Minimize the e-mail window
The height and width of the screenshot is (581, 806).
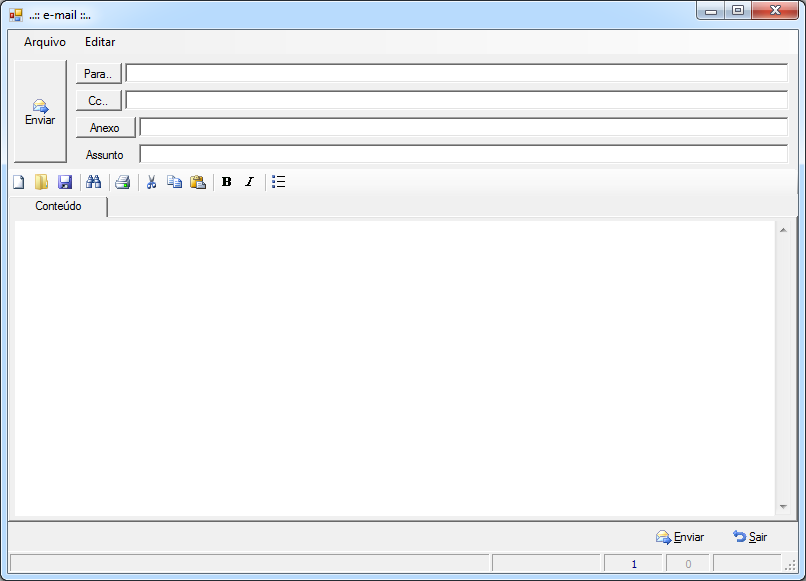pyautogui.click(x=711, y=11)
